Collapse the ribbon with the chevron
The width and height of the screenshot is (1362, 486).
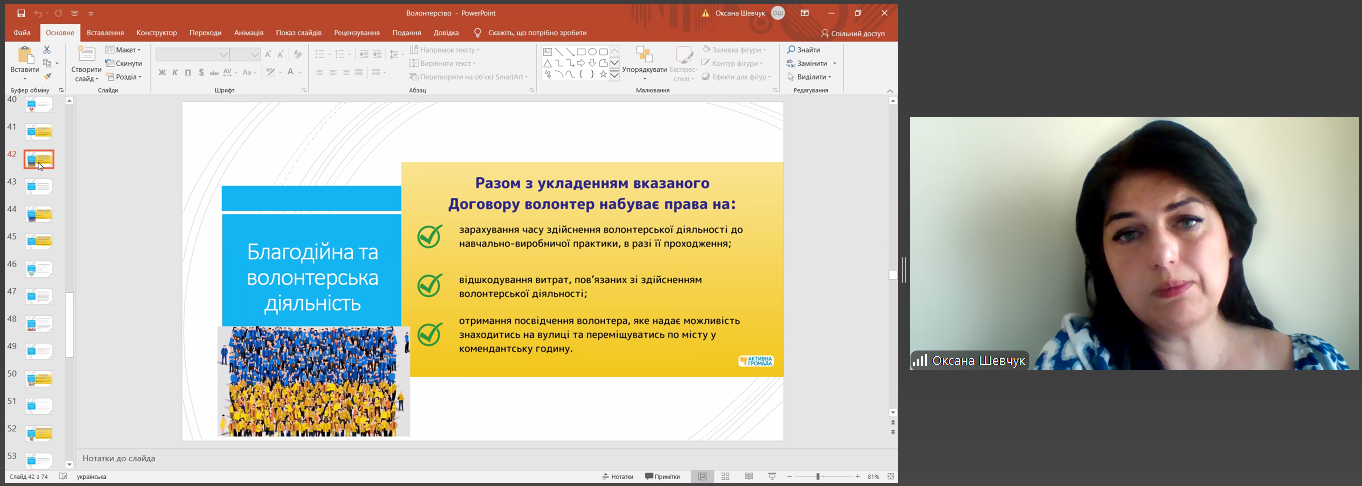[x=889, y=90]
